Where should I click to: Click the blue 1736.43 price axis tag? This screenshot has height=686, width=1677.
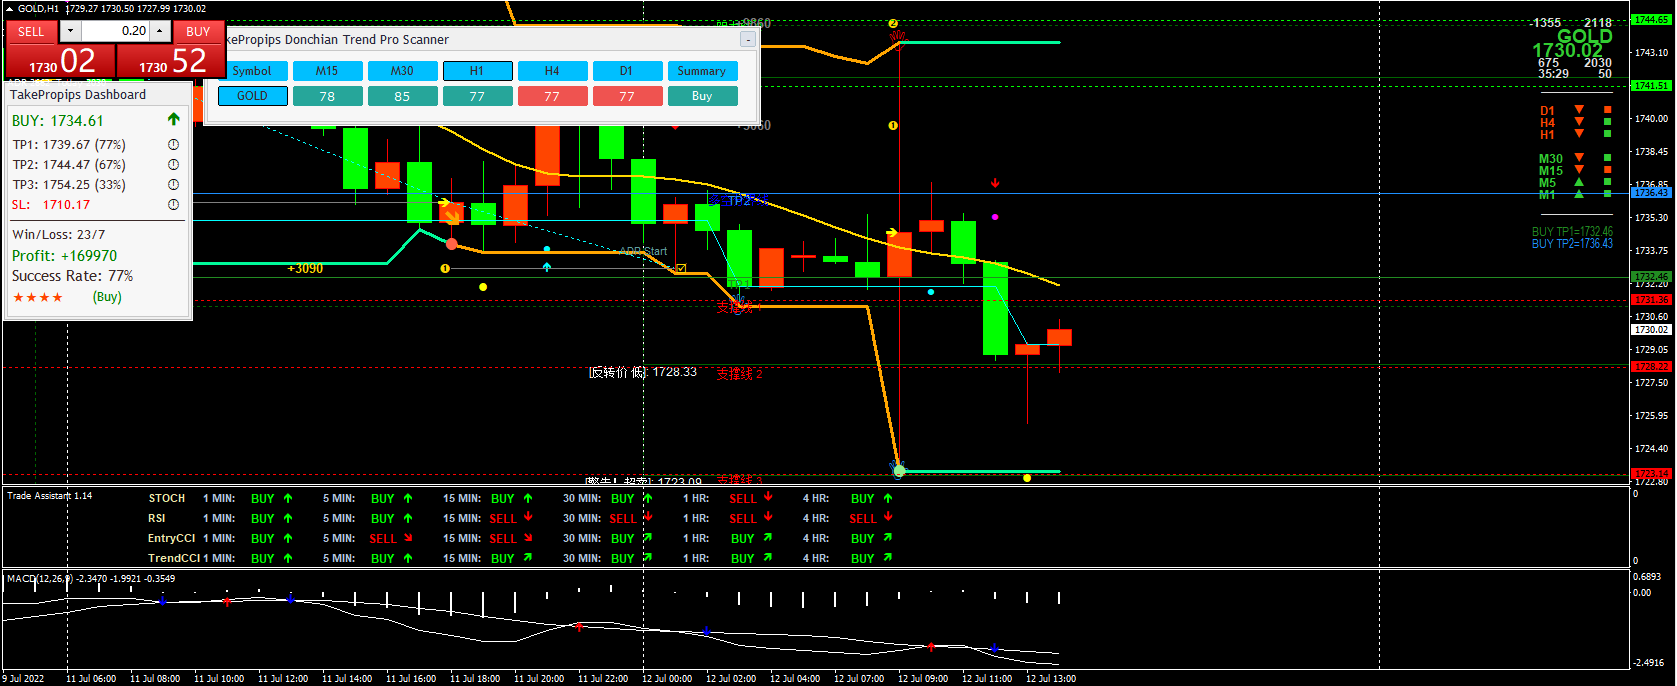[x=1651, y=192]
